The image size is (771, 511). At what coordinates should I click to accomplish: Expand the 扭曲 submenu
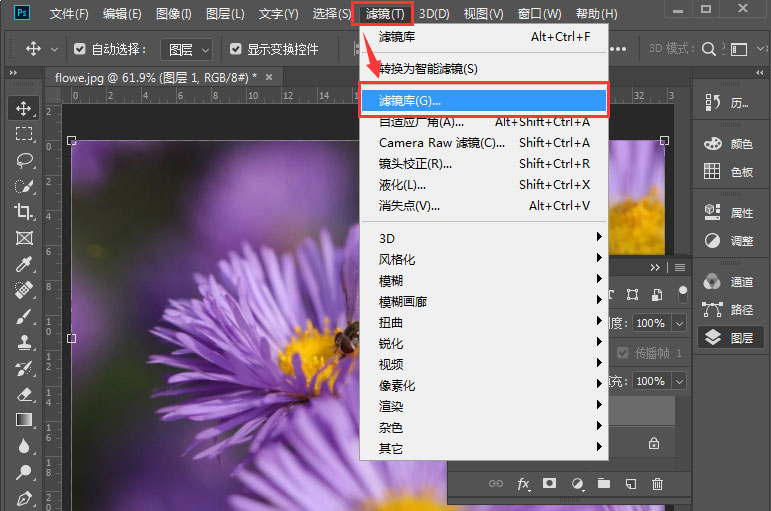(484, 322)
